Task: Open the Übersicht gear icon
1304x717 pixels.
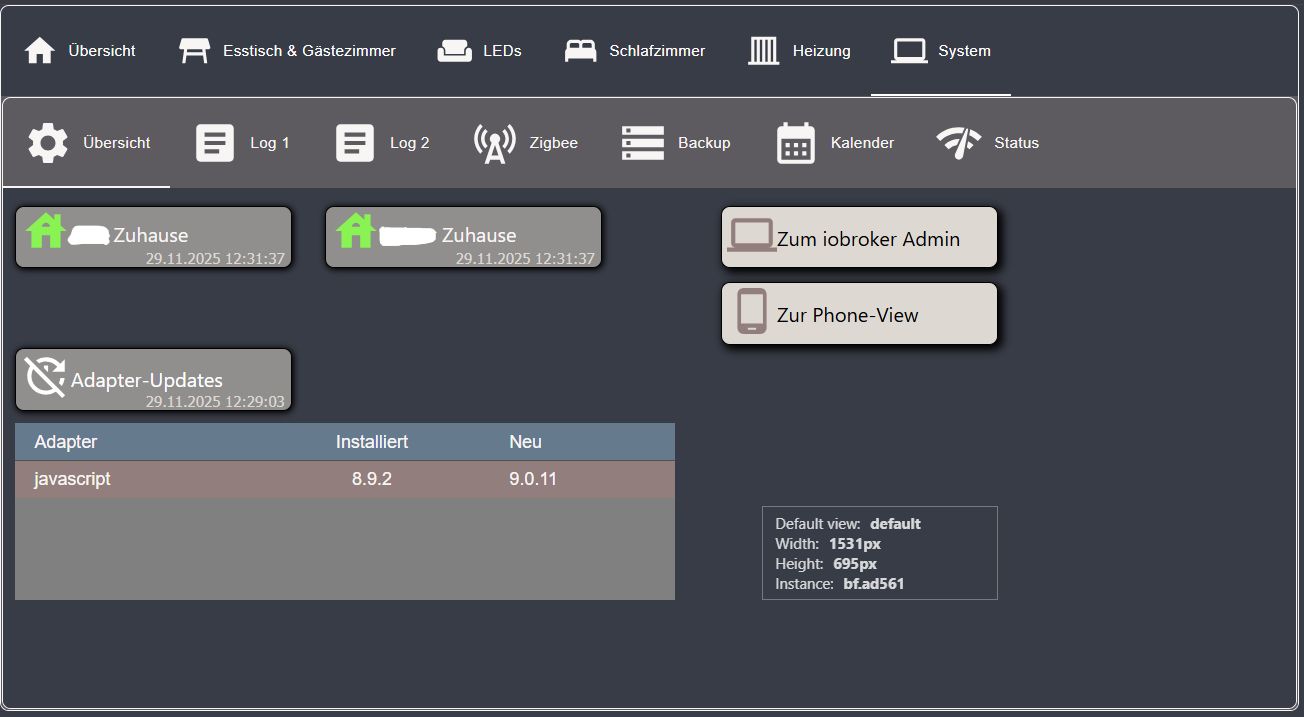Action: (x=48, y=142)
